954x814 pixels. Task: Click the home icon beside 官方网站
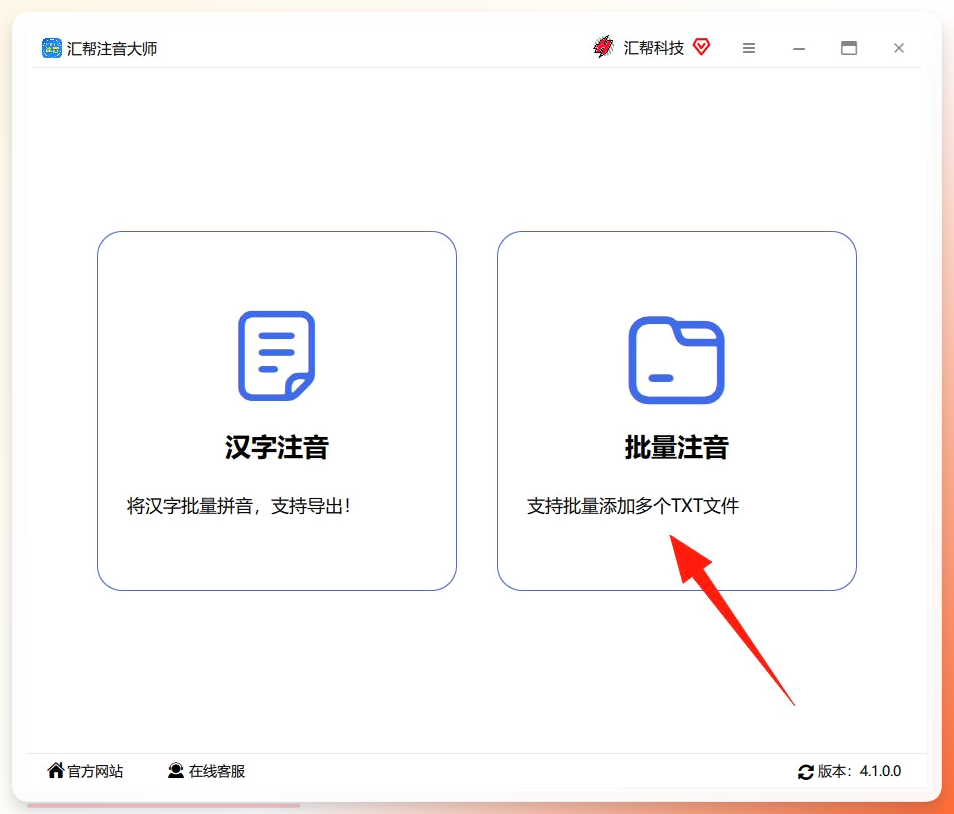tap(56, 770)
